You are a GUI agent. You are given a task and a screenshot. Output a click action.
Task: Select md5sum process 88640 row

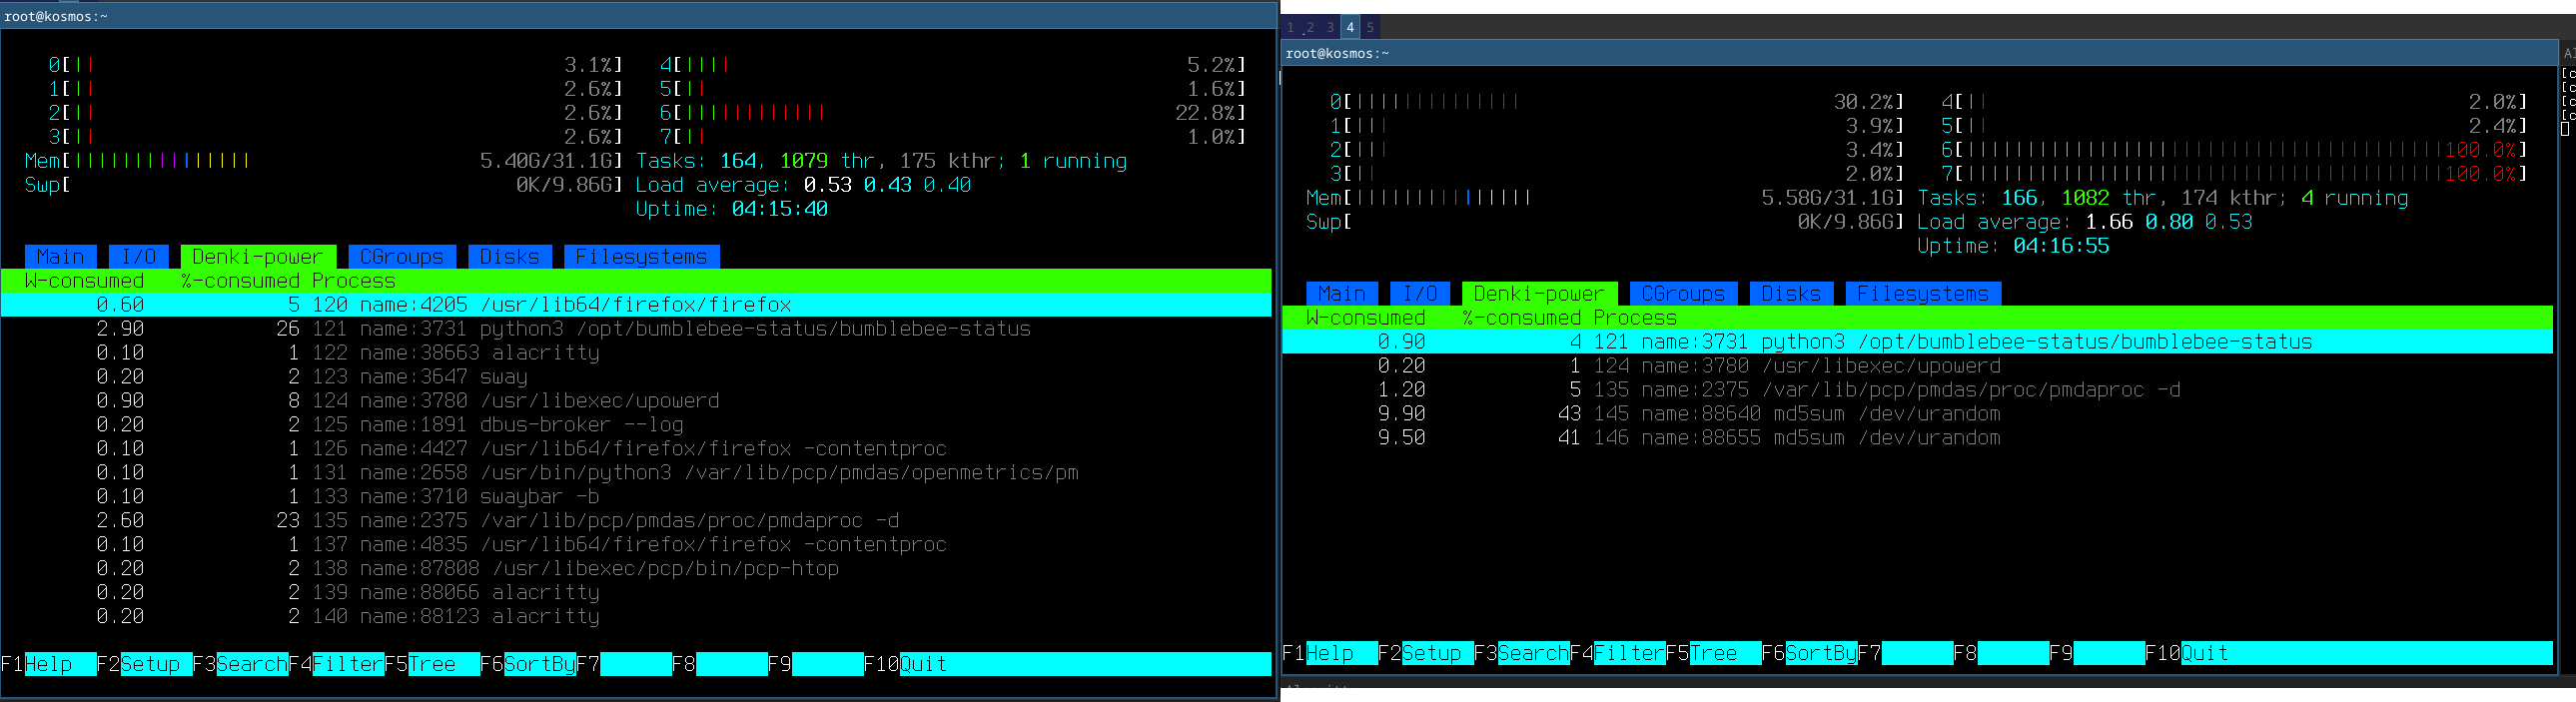(1918, 414)
